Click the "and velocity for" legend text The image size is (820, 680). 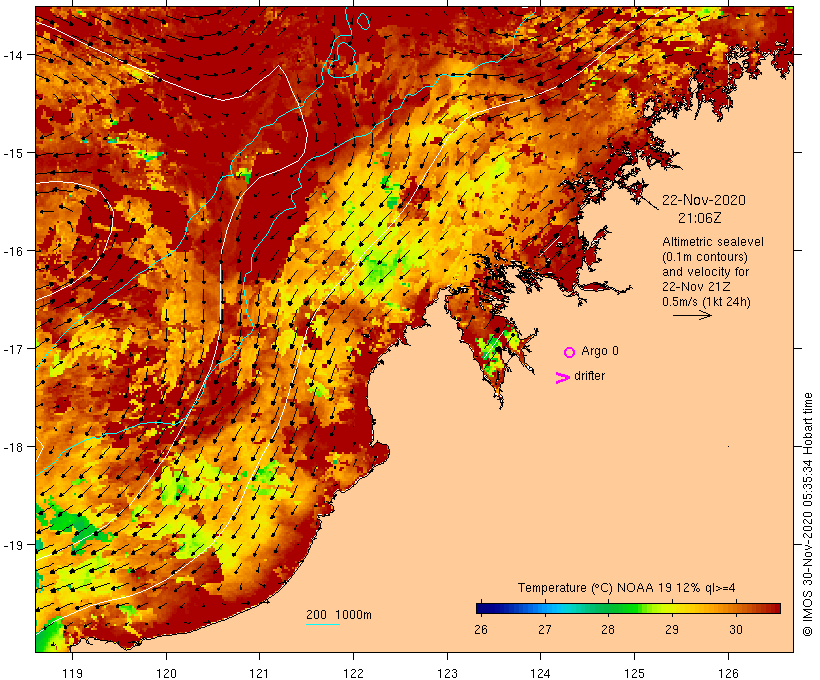(705, 272)
